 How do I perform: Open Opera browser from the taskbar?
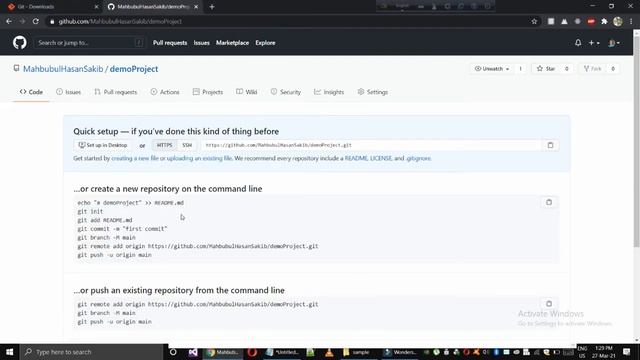tap(252, 352)
